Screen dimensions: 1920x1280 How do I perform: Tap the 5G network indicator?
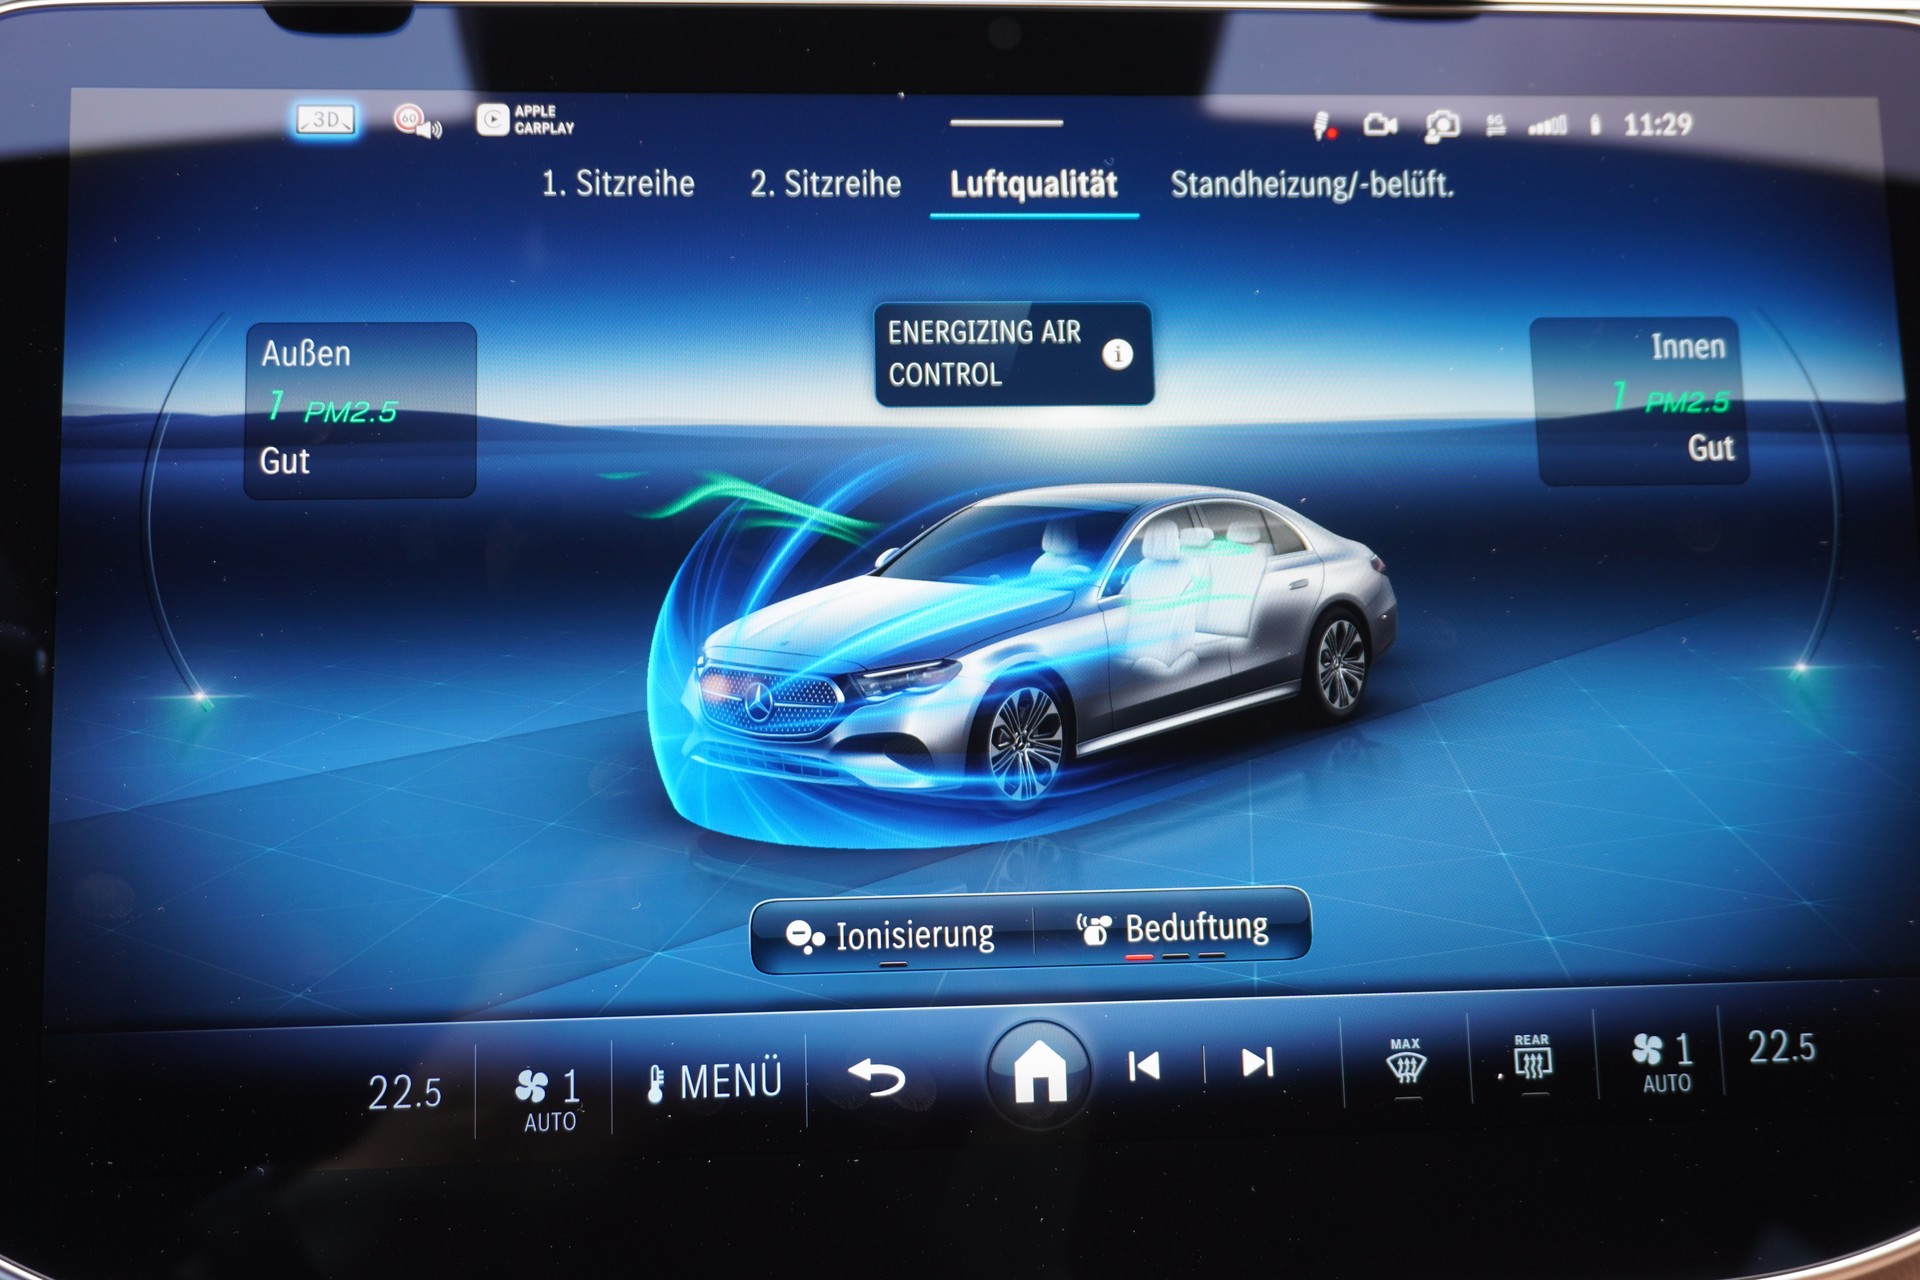pyautogui.click(x=1495, y=125)
